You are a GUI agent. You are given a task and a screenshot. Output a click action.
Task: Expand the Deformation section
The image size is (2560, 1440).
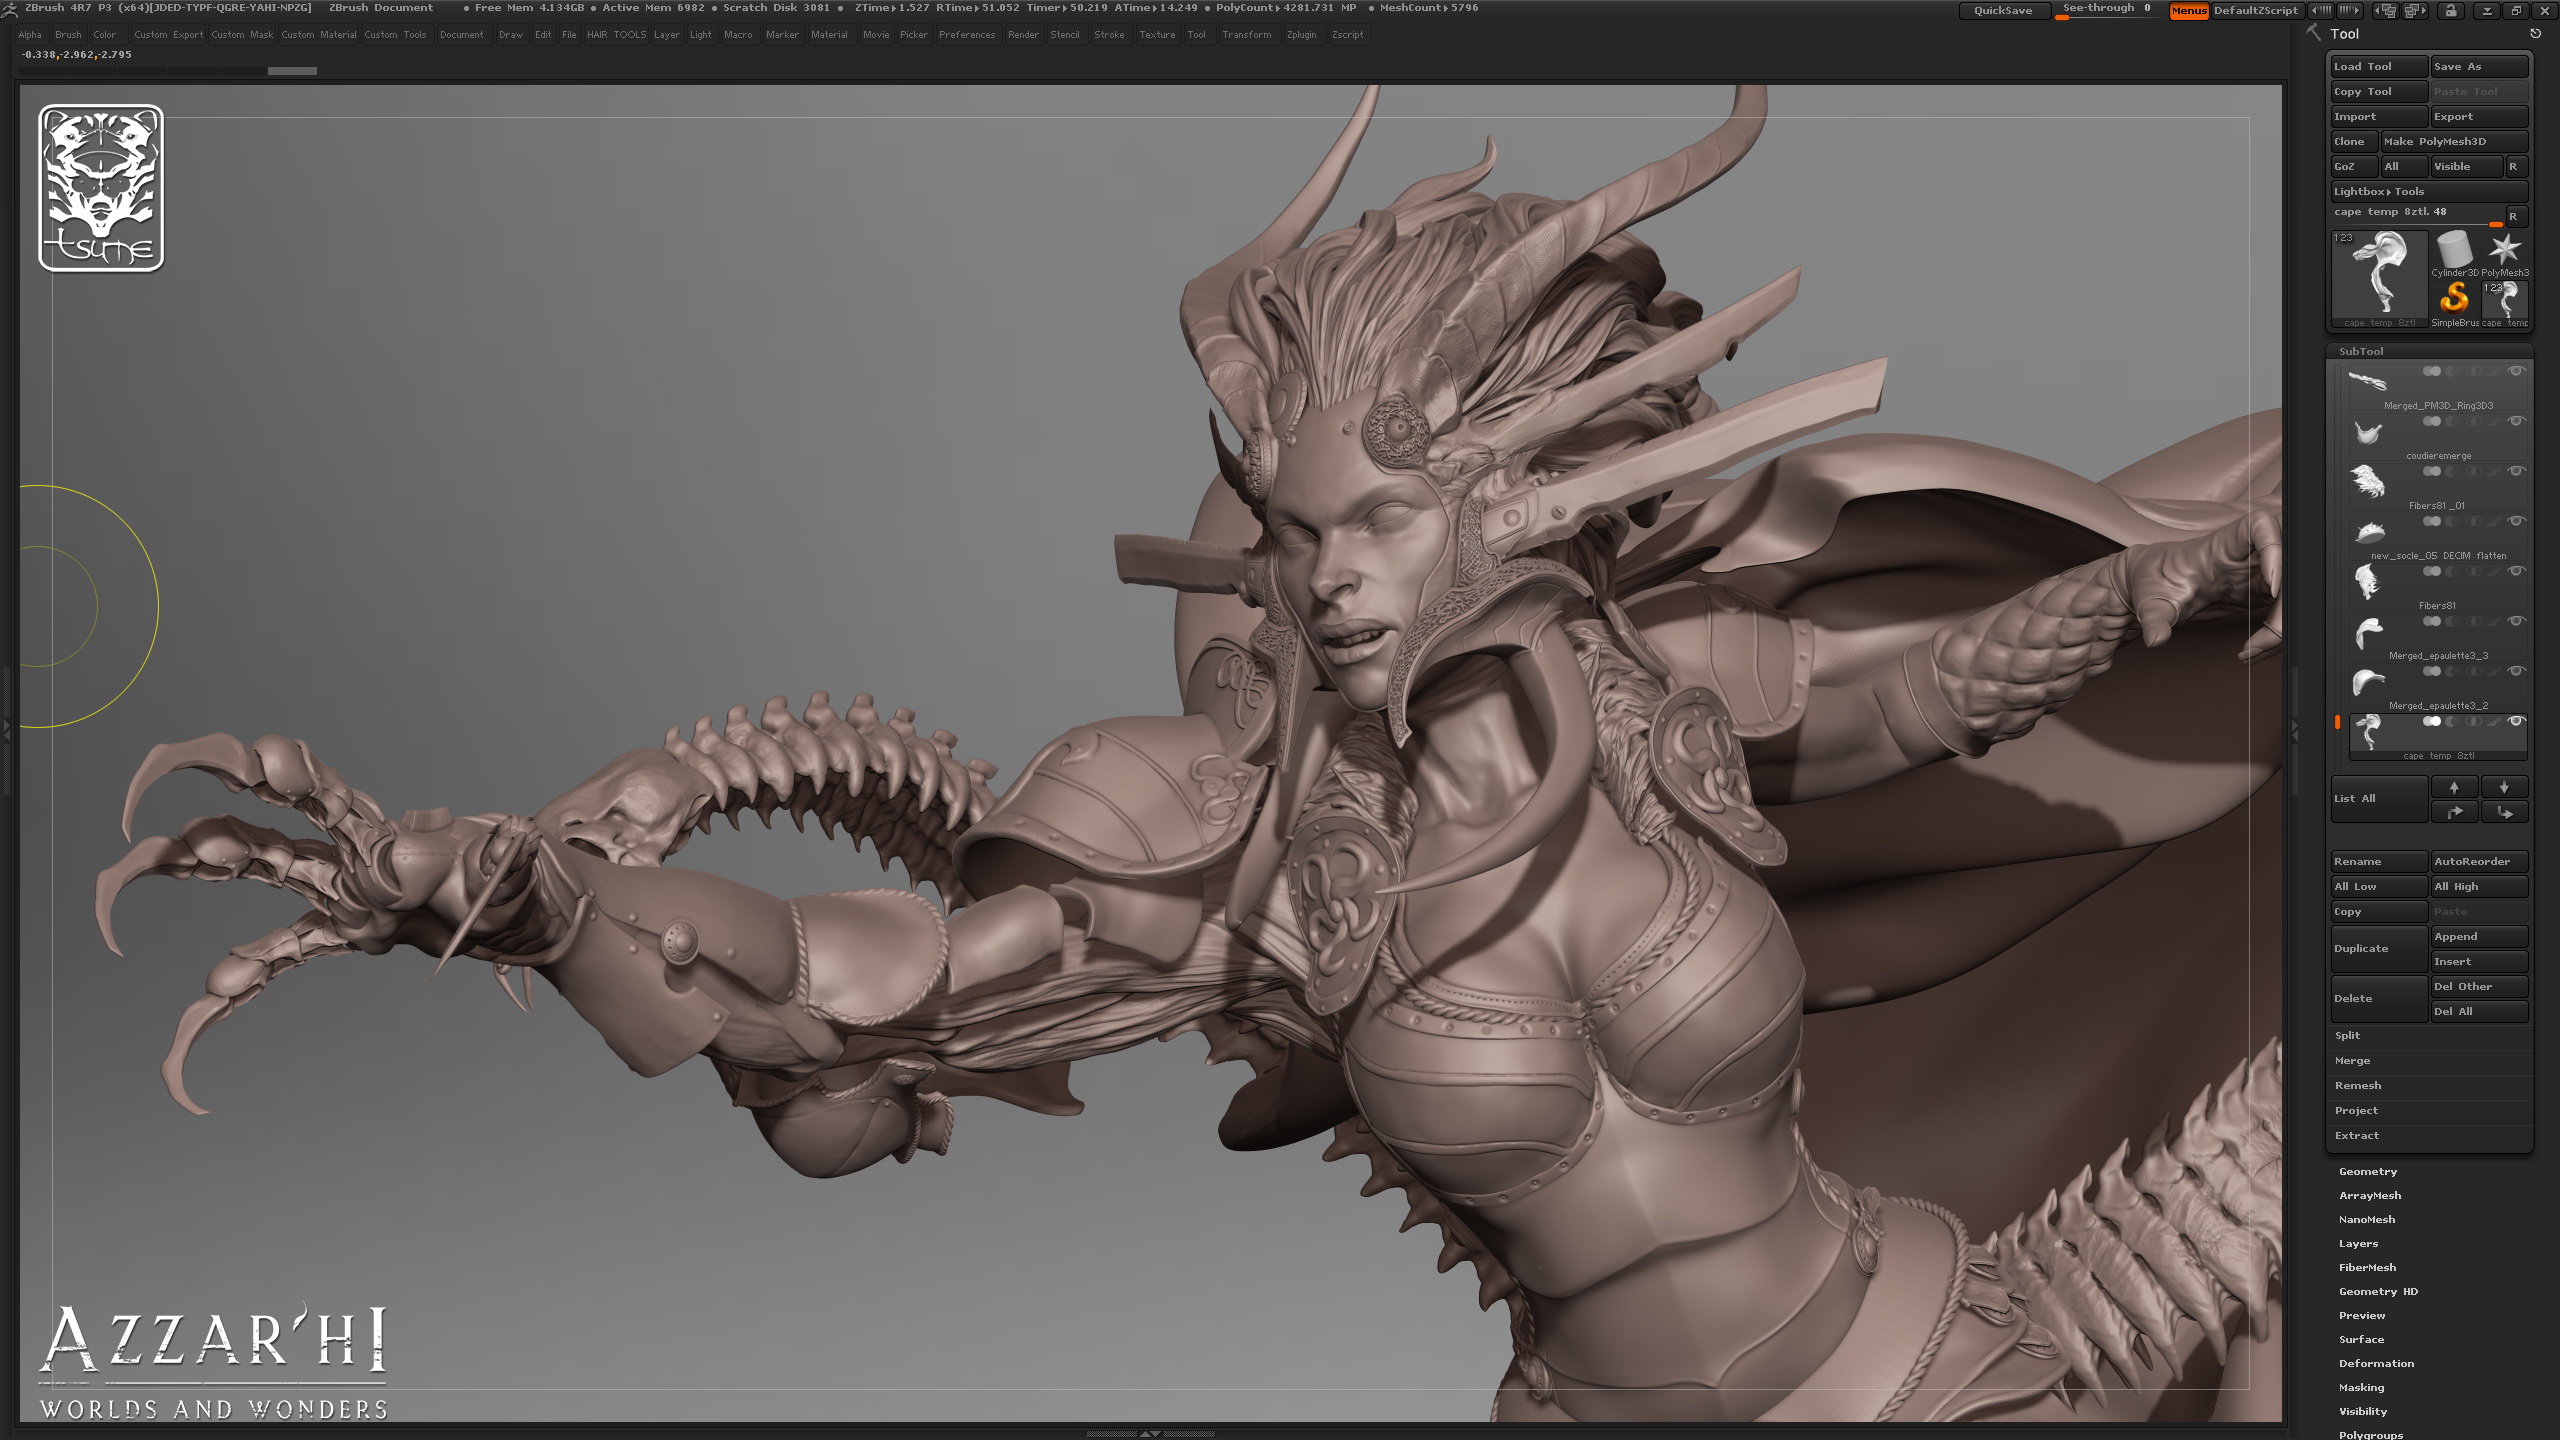[x=2376, y=1363]
